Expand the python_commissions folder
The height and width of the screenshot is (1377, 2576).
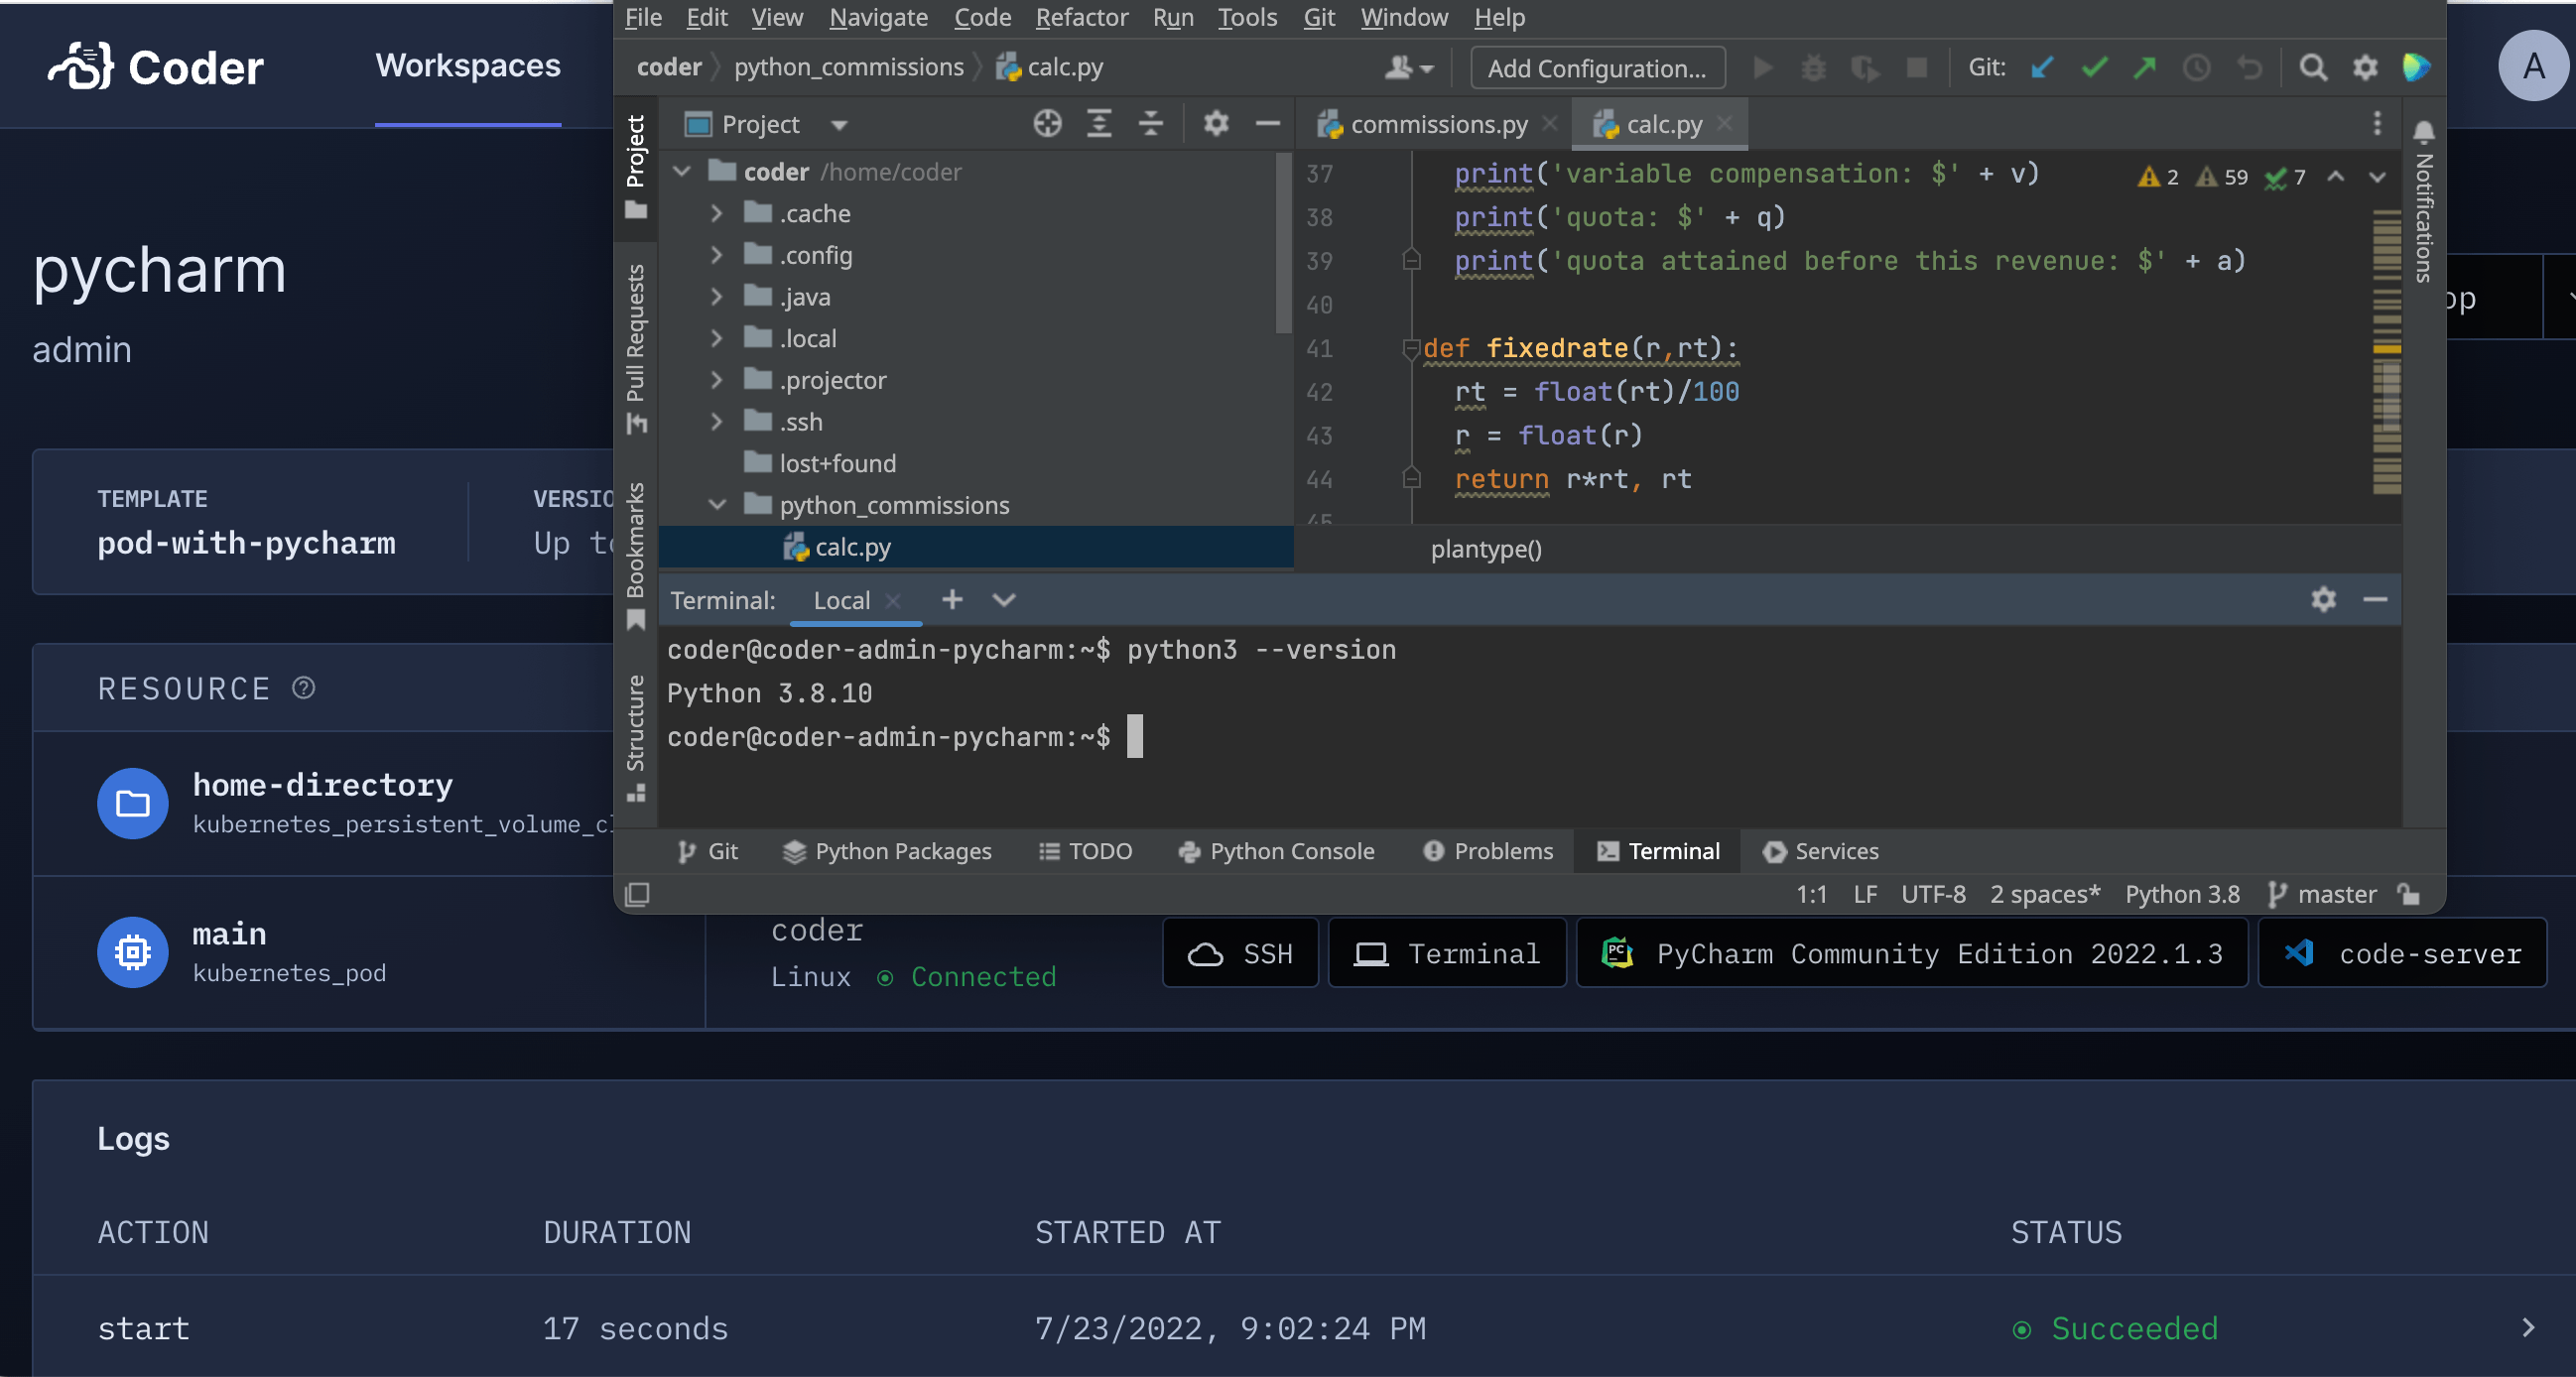(x=713, y=504)
